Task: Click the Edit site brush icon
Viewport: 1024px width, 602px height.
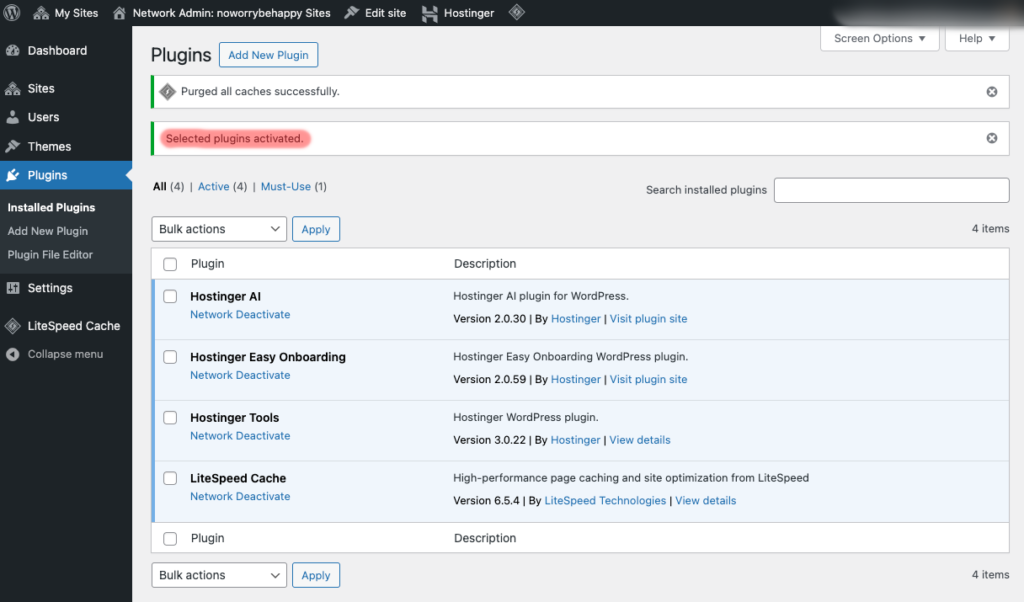Action: (351, 12)
